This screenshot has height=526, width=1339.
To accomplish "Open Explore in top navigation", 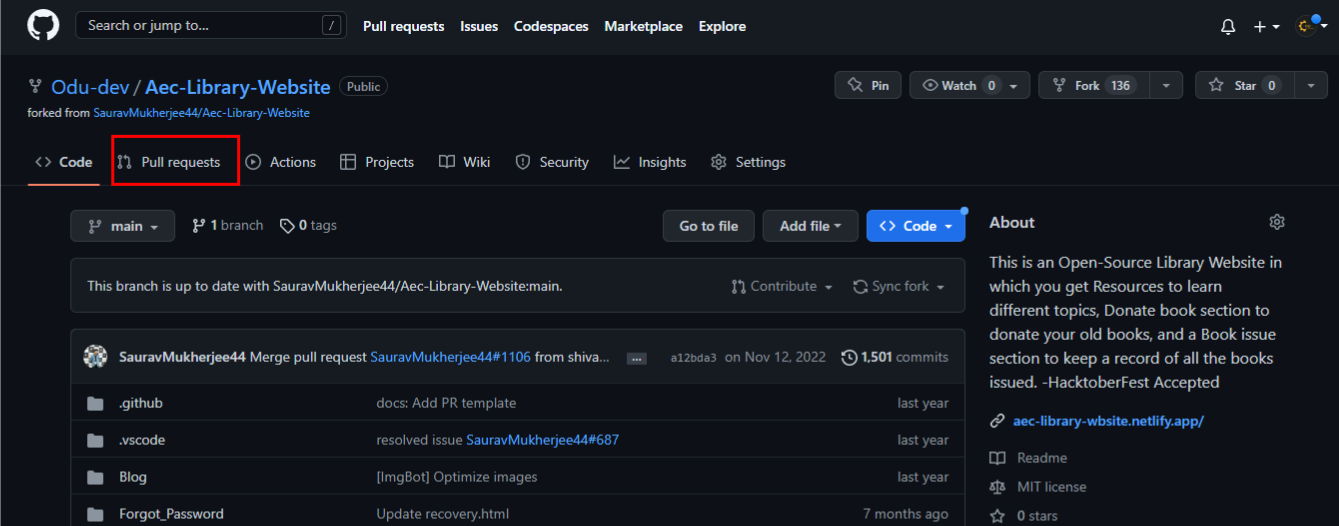I will (722, 26).
